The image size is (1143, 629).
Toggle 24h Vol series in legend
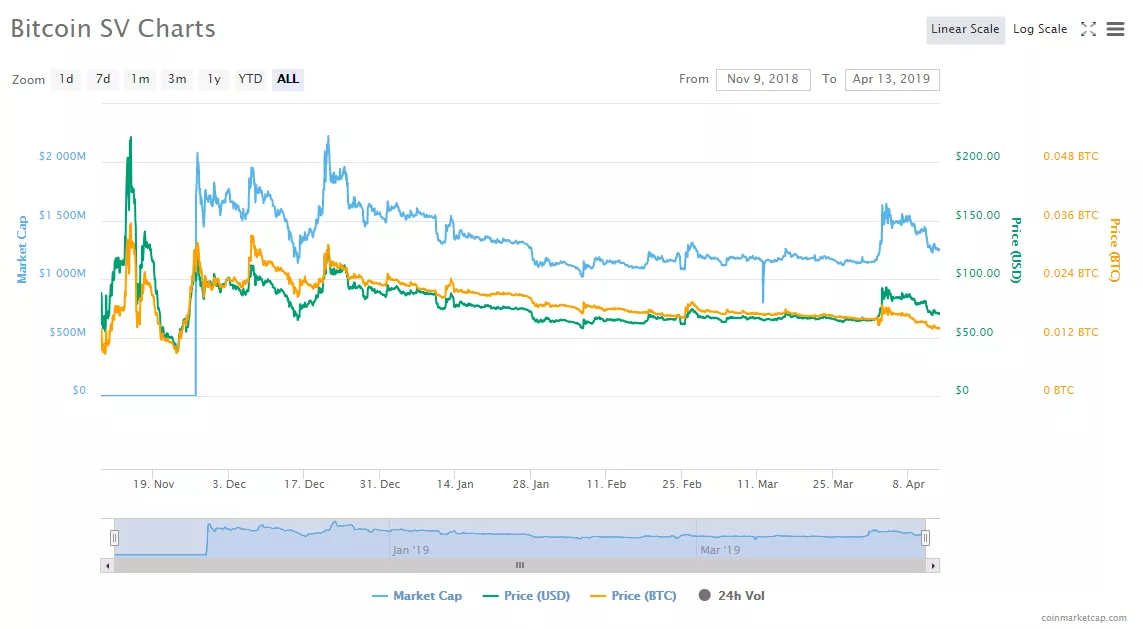pos(732,596)
